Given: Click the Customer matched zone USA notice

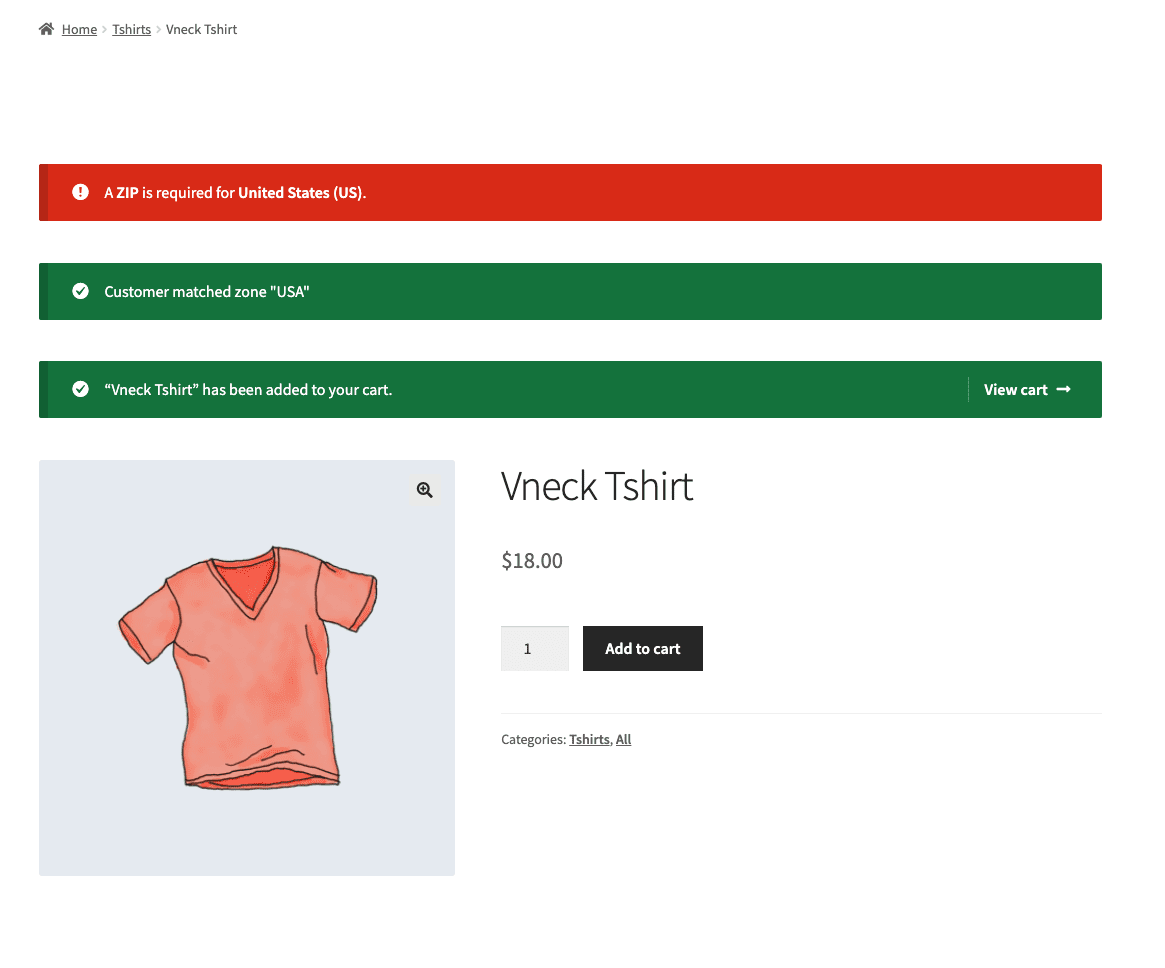Looking at the screenshot, I should tap(571, 291).
